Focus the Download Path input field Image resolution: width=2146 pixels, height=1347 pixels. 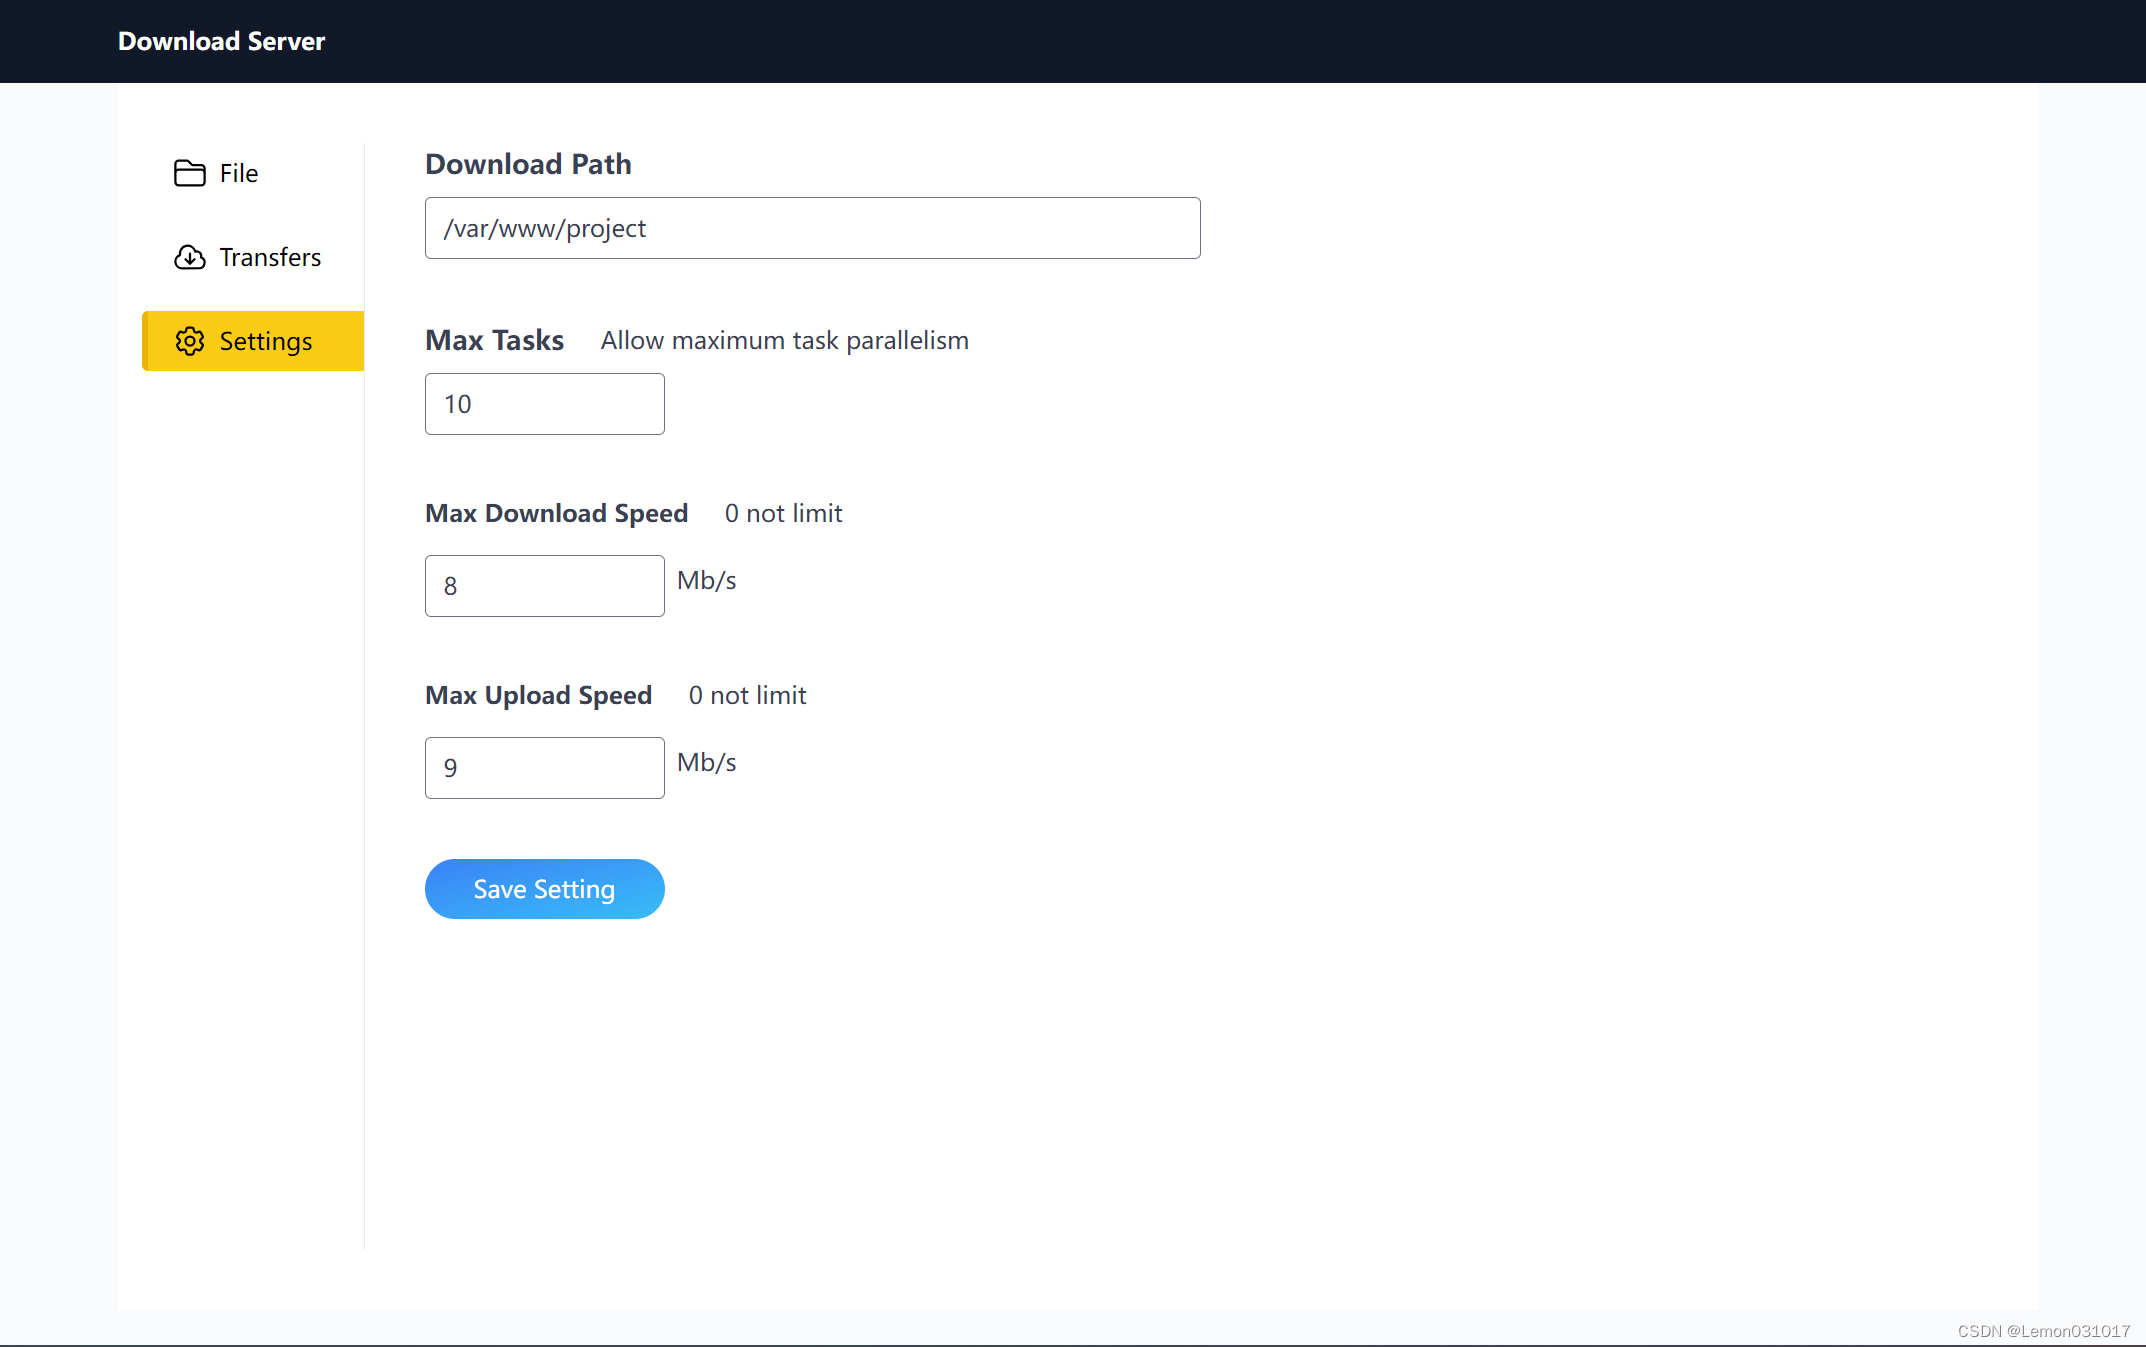click(812, 228)
